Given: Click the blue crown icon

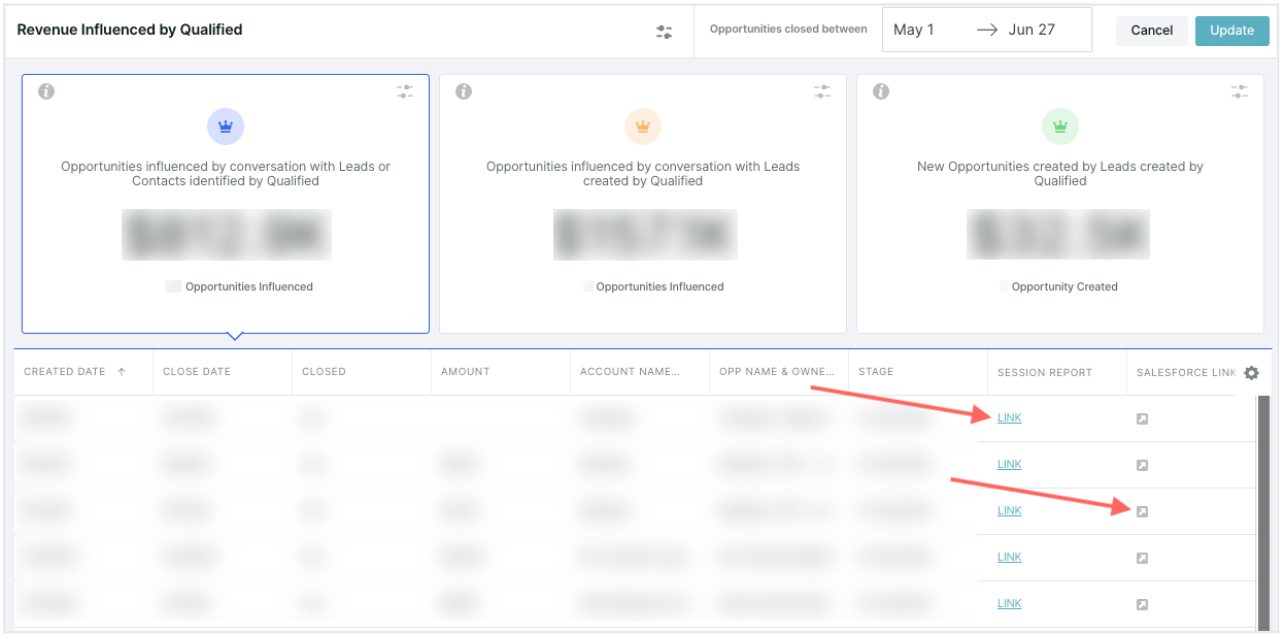Looking at the screenshot, I should [226, 127].
